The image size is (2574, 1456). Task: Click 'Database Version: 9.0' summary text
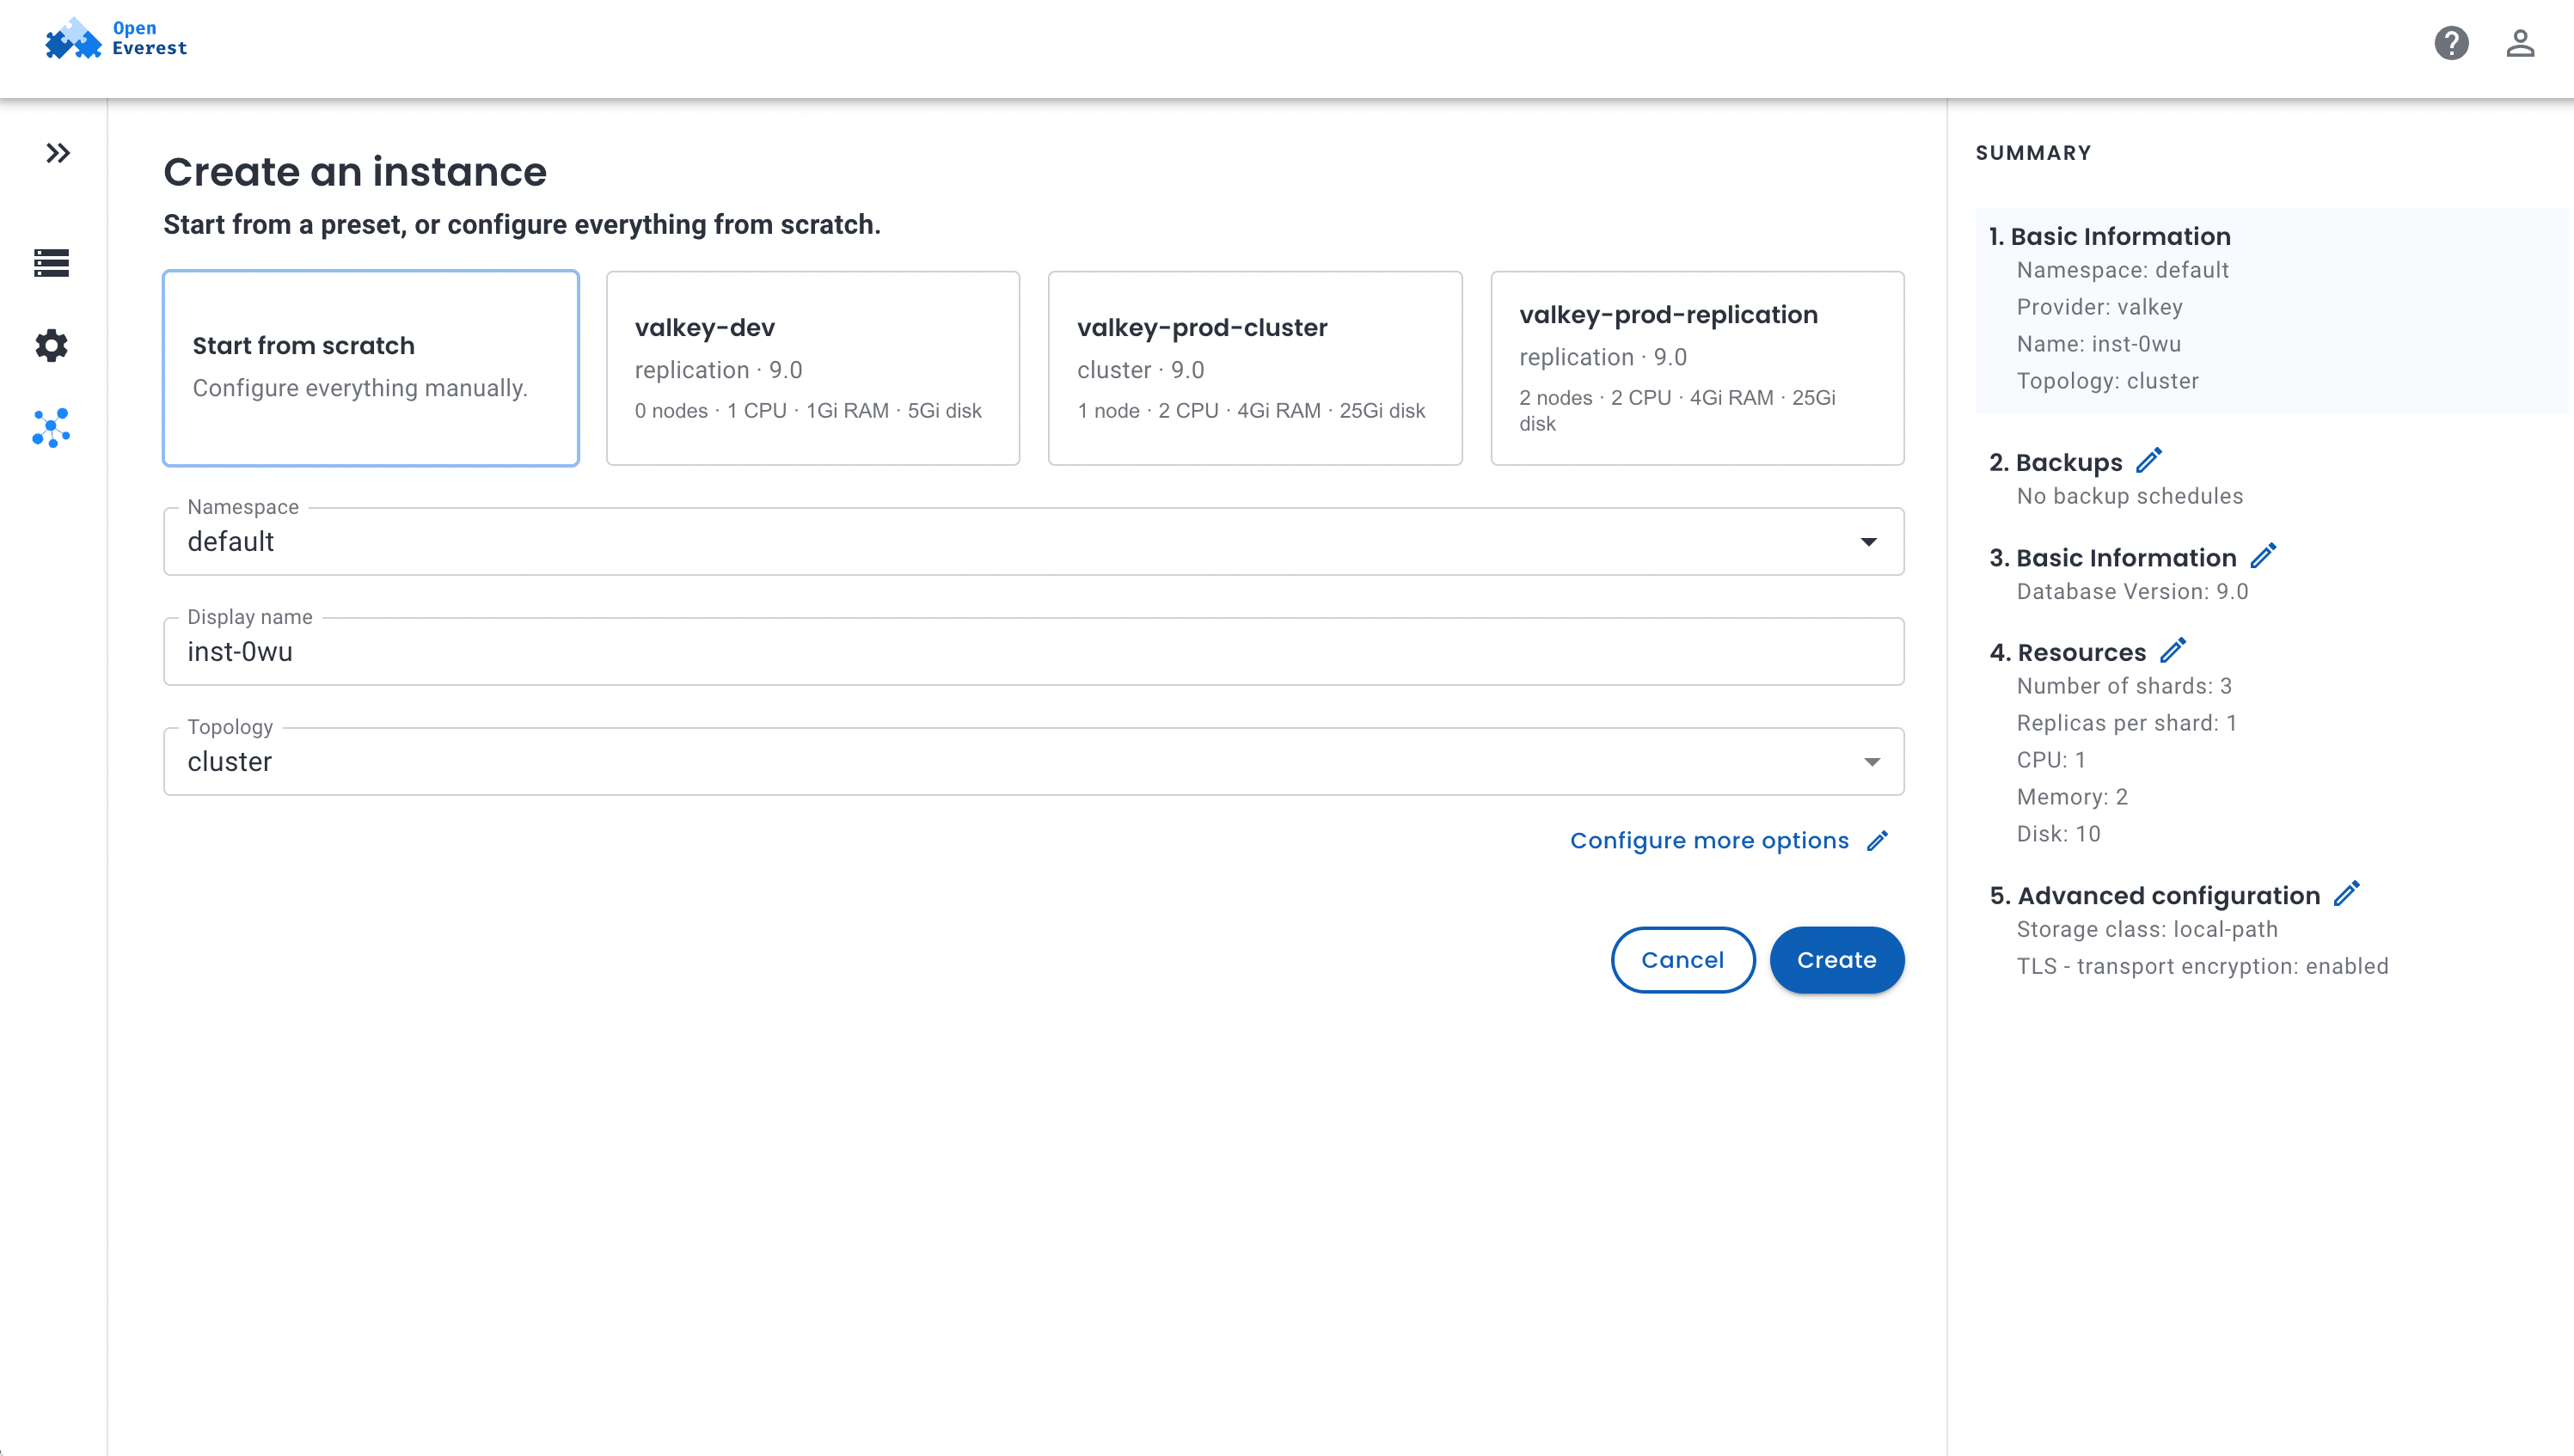click(2132, 591)
